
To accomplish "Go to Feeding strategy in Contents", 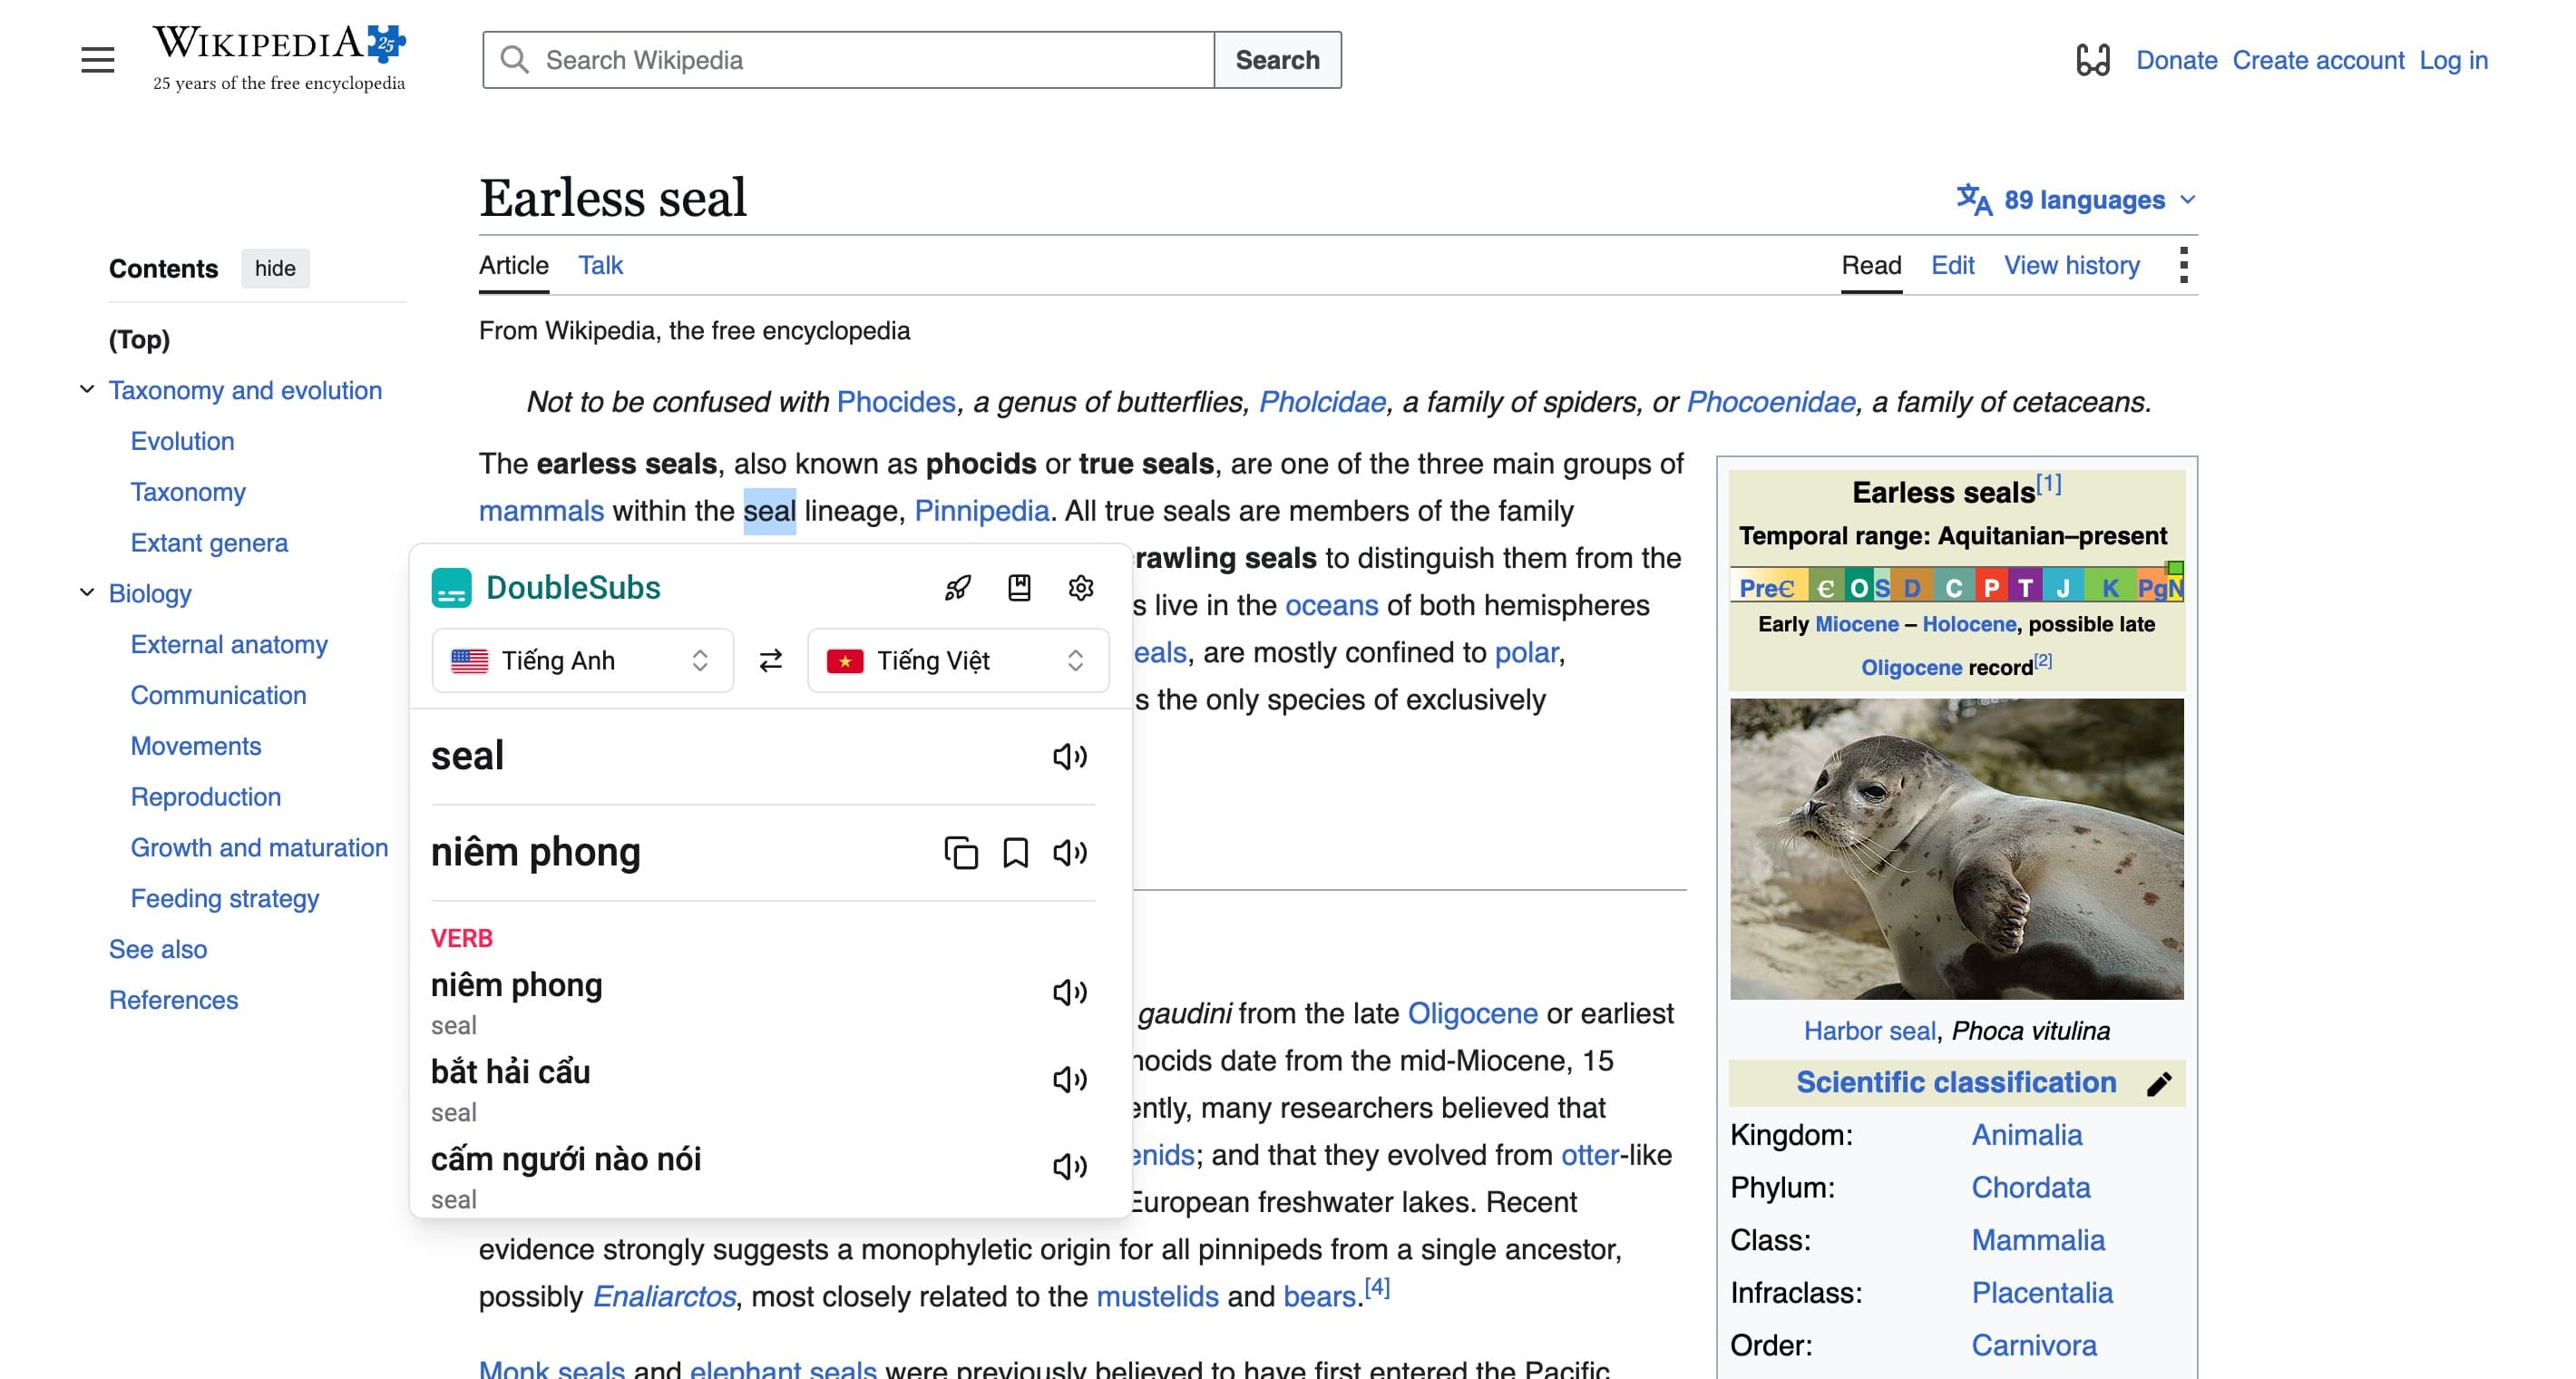I will click(225, 899).
